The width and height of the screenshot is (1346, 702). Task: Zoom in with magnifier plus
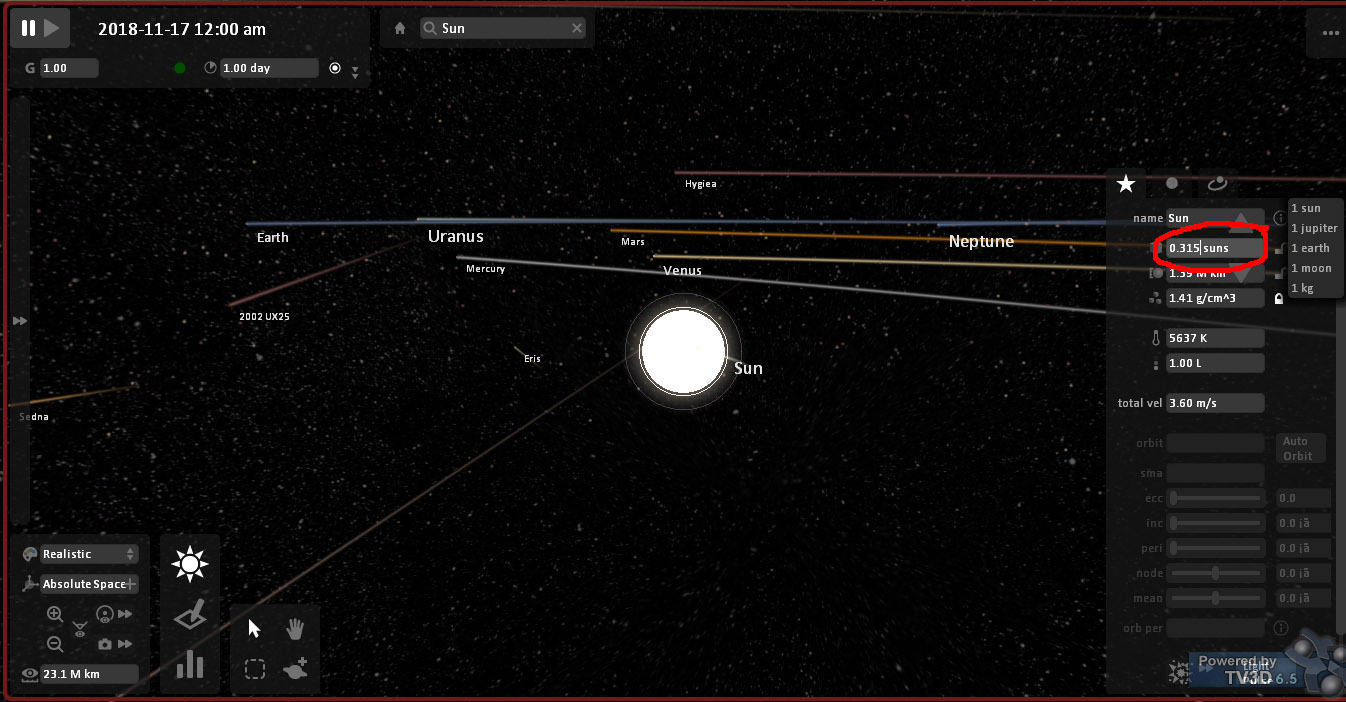[x=55, y=614]
